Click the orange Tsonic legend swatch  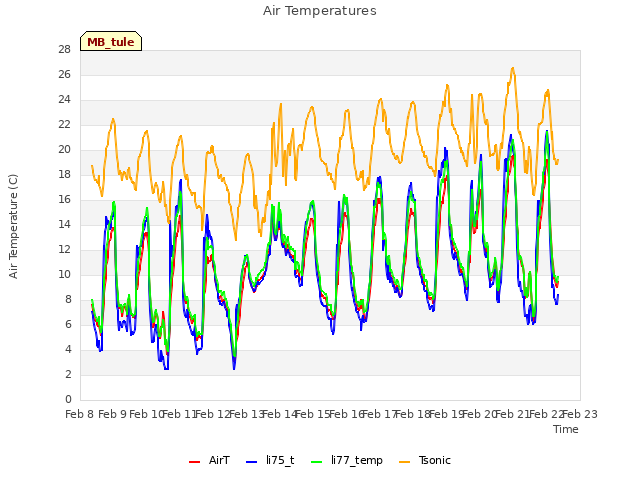click(x=404, y=461)
